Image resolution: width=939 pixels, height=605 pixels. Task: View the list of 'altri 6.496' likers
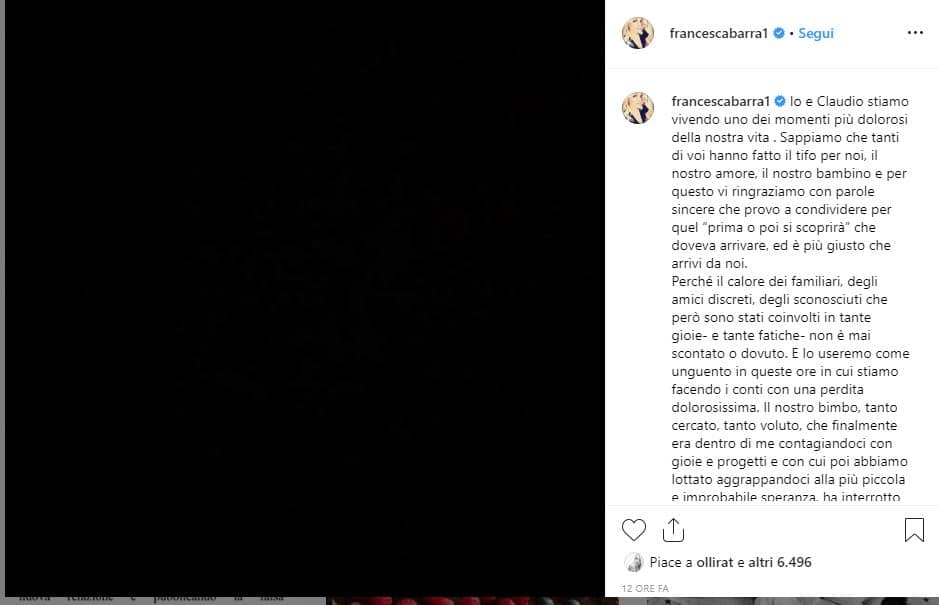click(780, 562)
